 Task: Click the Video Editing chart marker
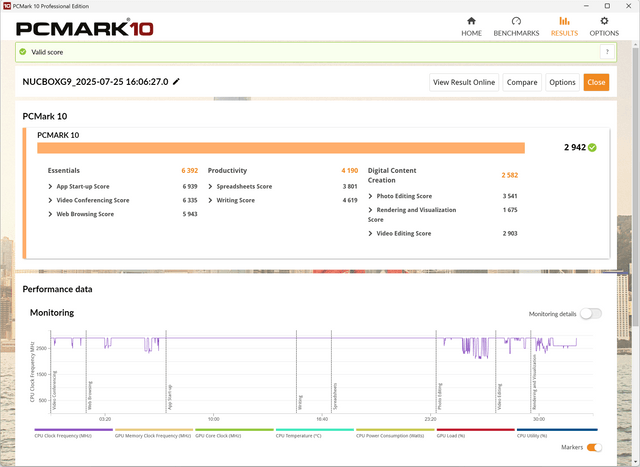tap(500, 397)
